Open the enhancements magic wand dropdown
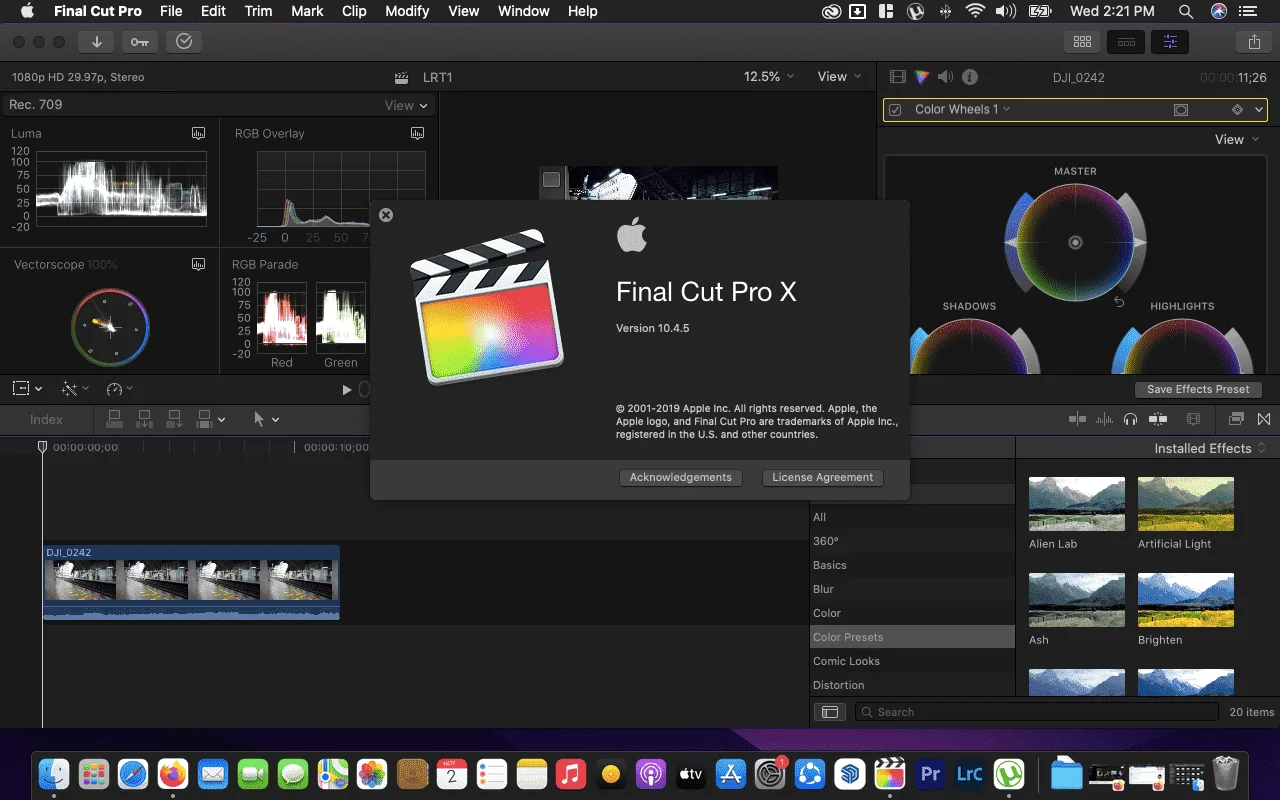The image size is (1280, 800). coord(75,388)
